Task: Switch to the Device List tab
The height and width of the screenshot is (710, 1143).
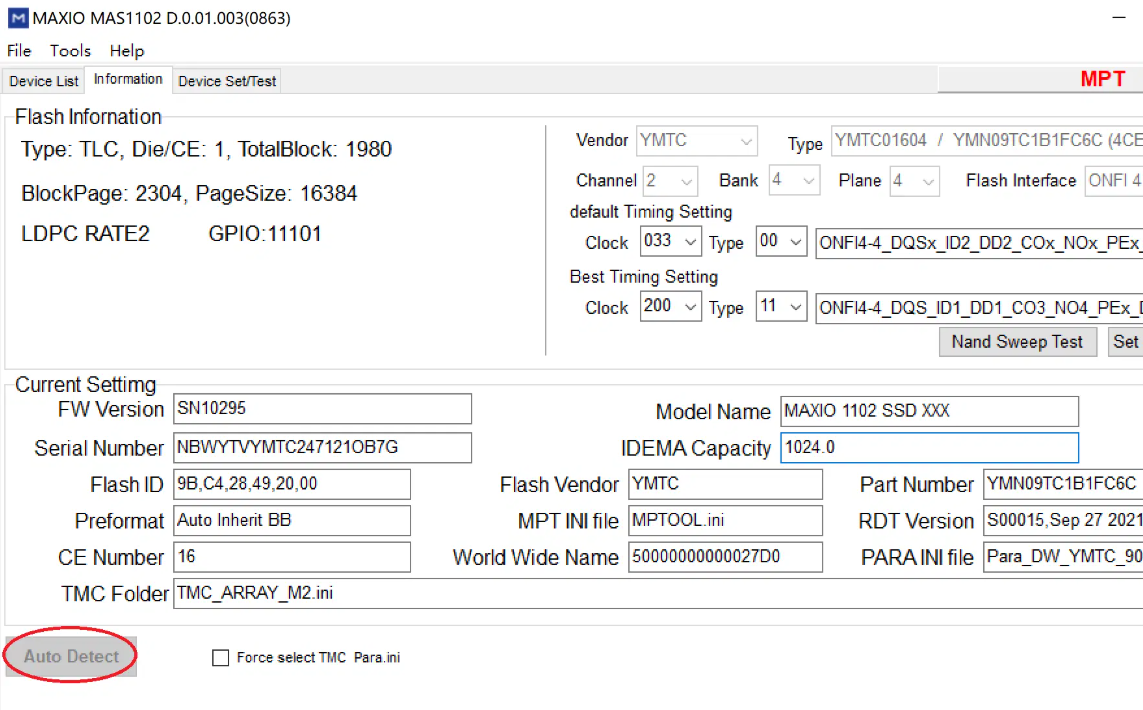Action: (x=44, y=81)
